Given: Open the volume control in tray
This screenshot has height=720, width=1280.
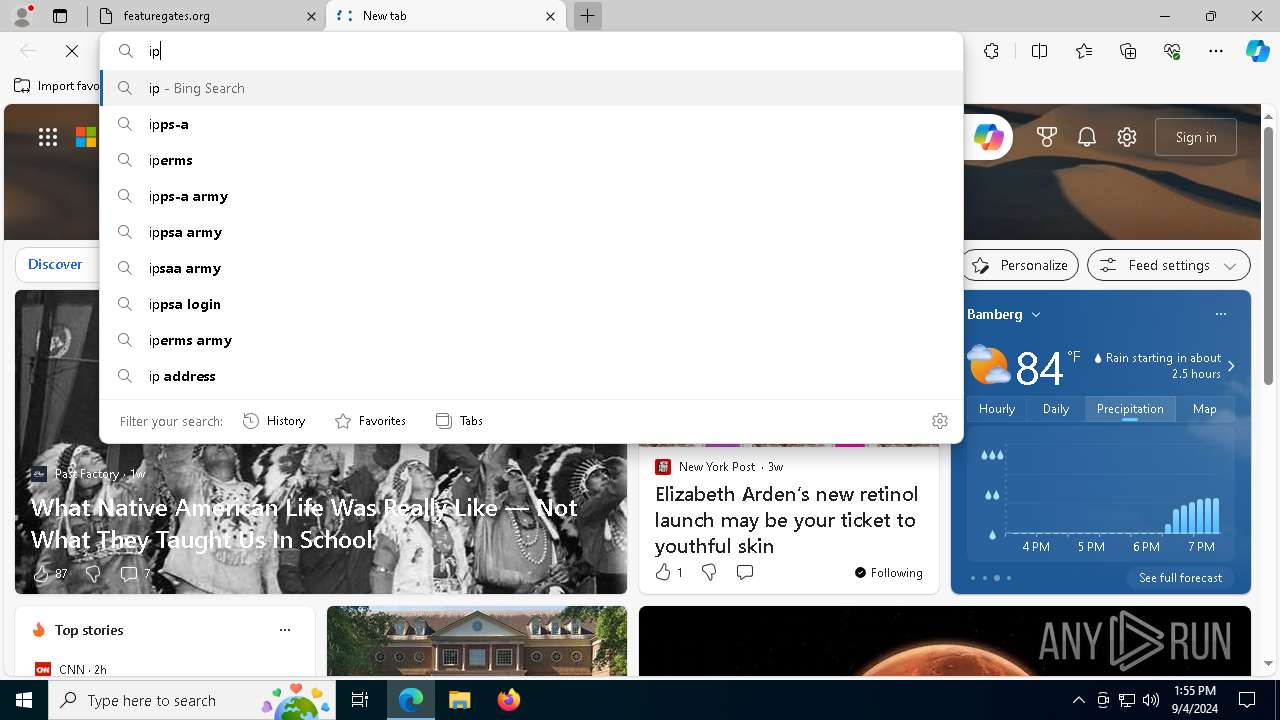Looking at the screenshot, I should coord(1150,700).
